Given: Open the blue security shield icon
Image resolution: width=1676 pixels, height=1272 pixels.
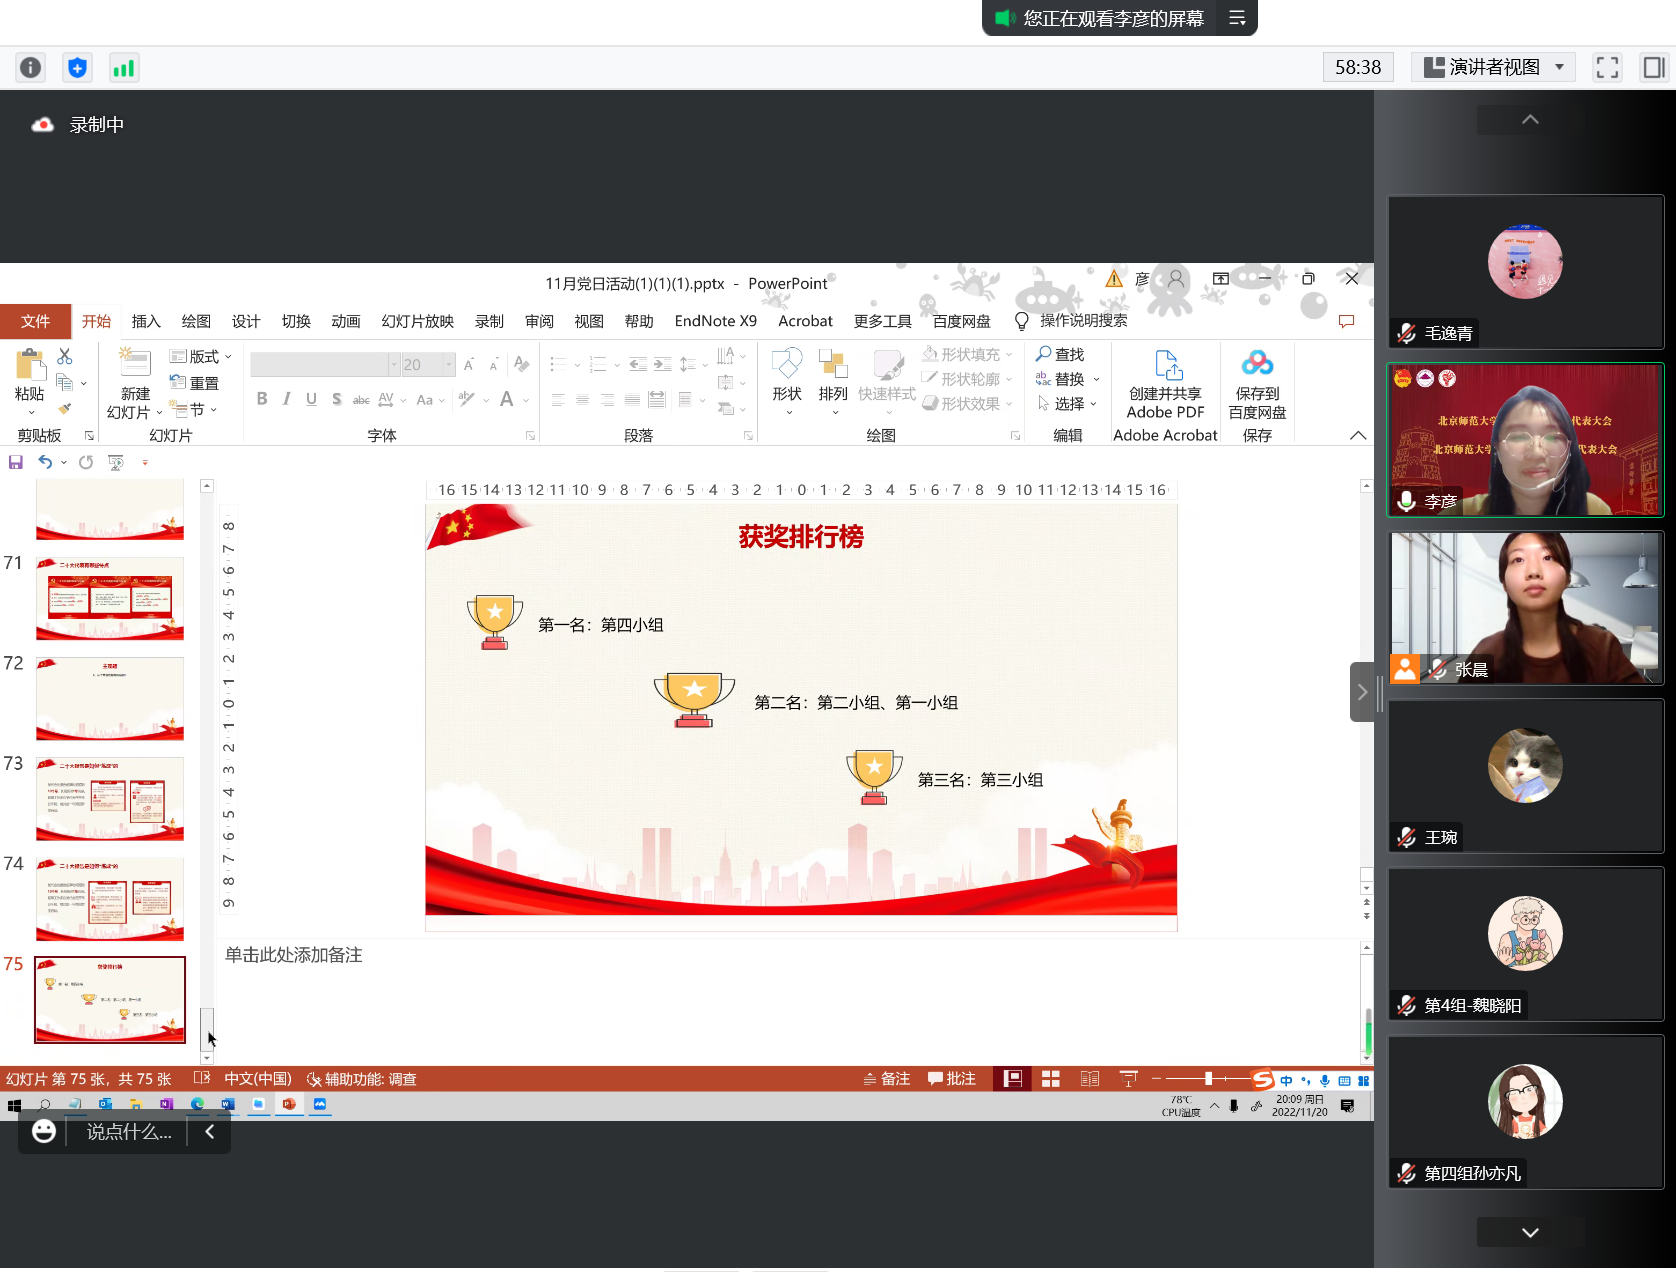Looking at the screenshot, I should point(77,67).
